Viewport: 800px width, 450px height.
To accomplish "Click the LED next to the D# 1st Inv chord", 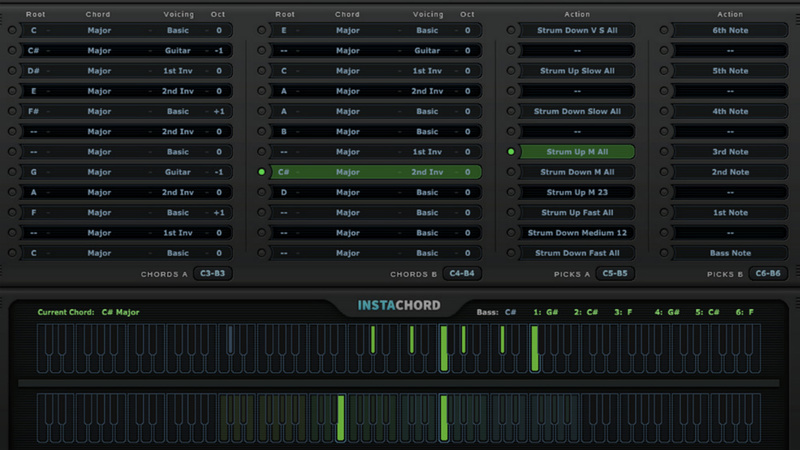I will [12, 71].
